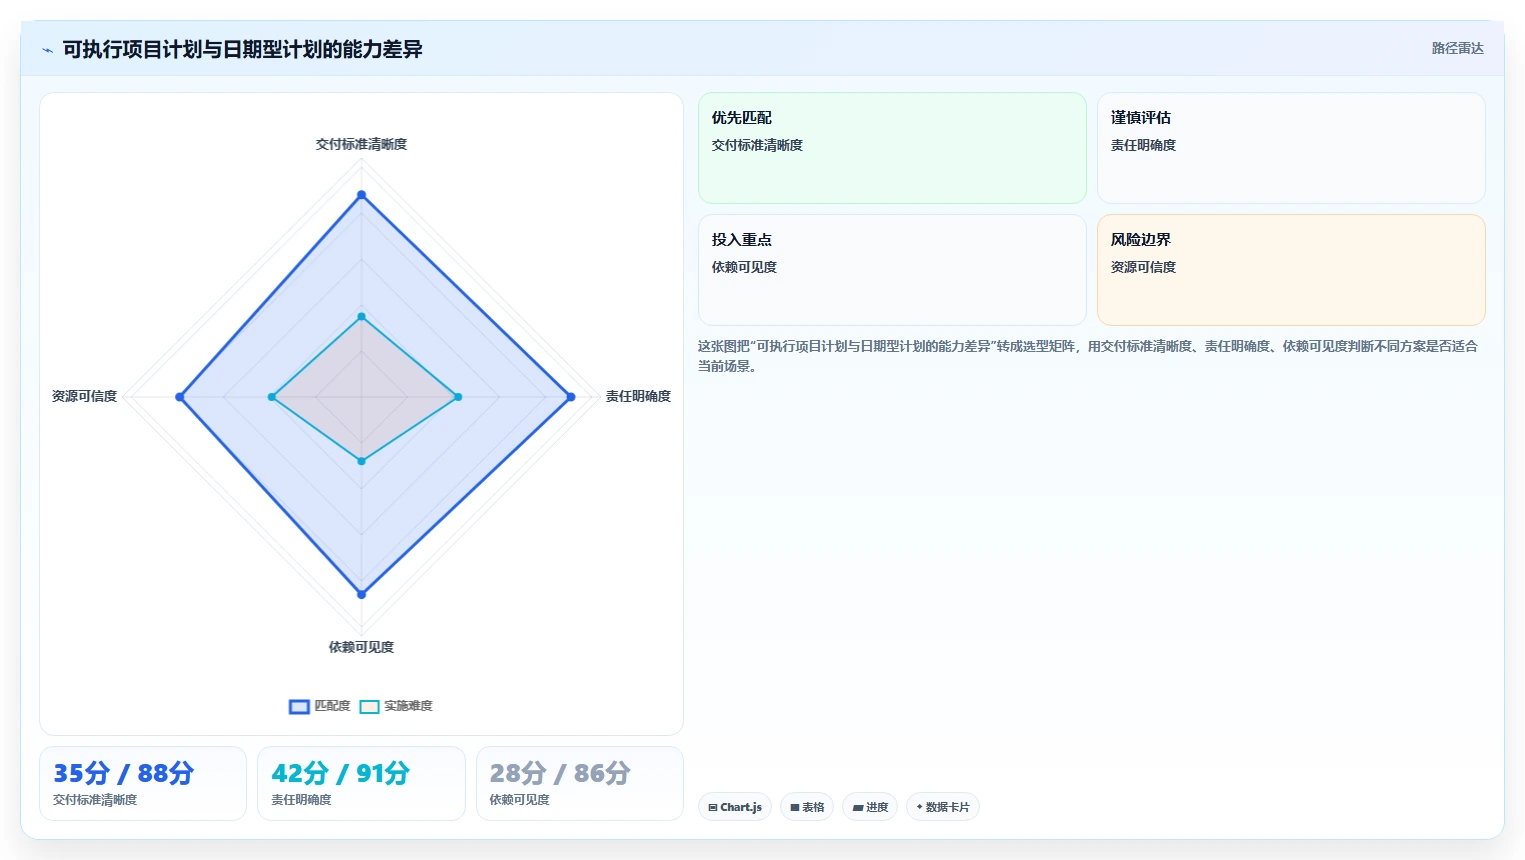Click the 资源可信度 radar axis label
This screenshot has height=860, width=1525.
click(x=84, y=396)
